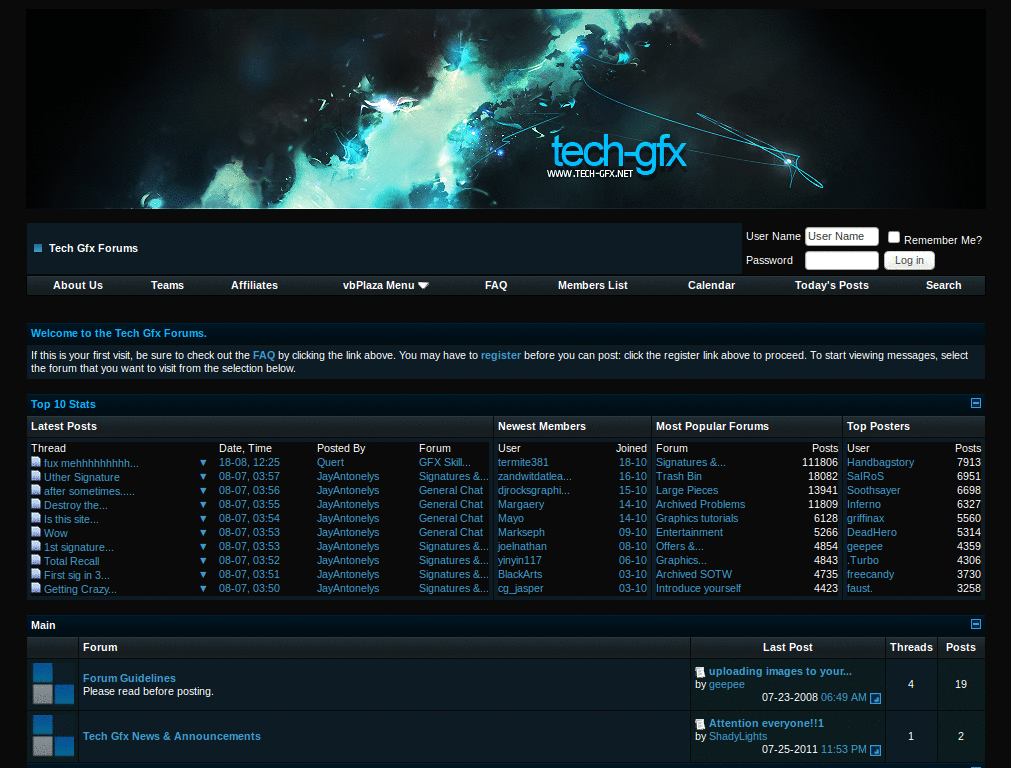Go to Today's Posts from the navigation bar

click(831, 285)
